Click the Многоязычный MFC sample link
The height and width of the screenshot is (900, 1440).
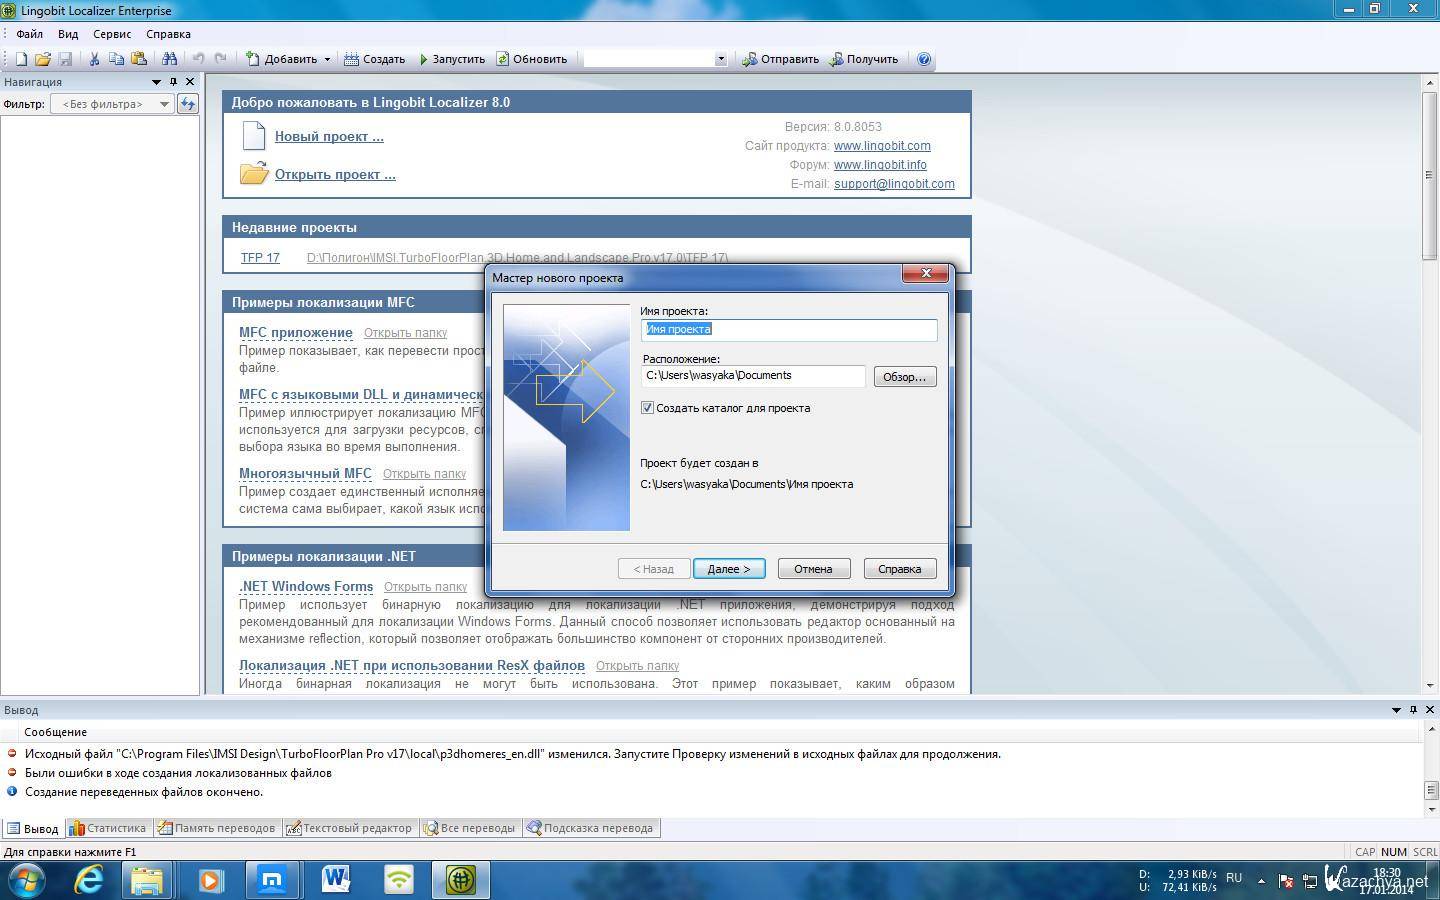(305, 474)
